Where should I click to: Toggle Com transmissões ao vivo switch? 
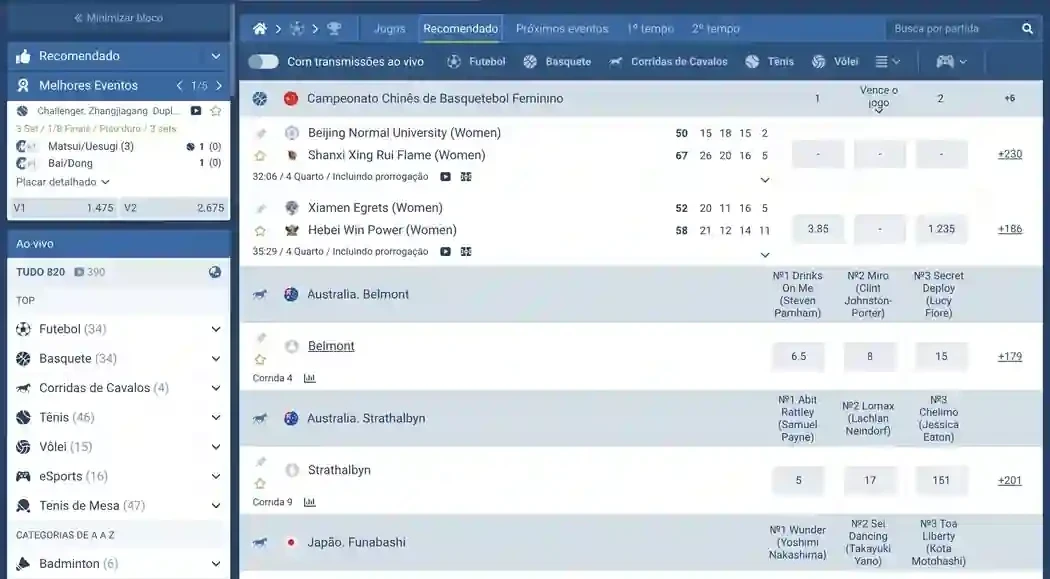263,62
